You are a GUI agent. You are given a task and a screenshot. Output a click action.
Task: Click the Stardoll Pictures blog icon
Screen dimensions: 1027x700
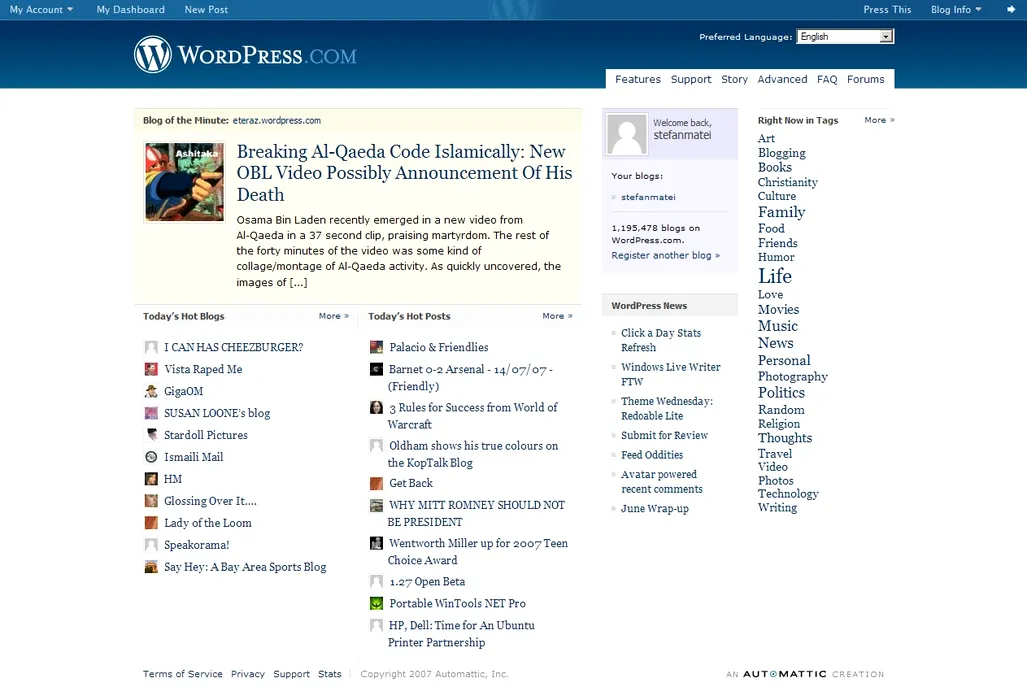(151, 435)
